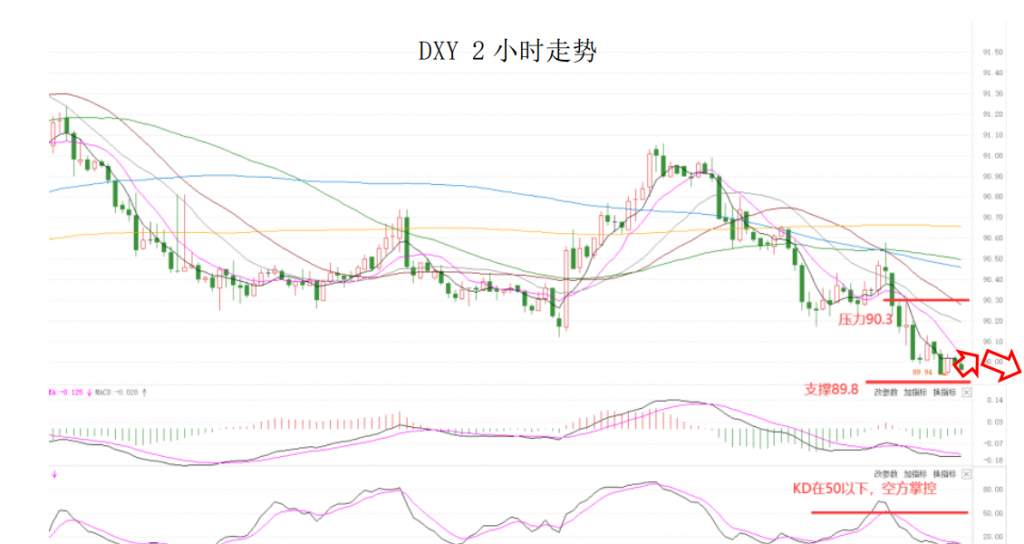The height and width of the screenshot is (544, 1024).
Task: Click 加指标 on the KD panel
Action: [915, 473]
